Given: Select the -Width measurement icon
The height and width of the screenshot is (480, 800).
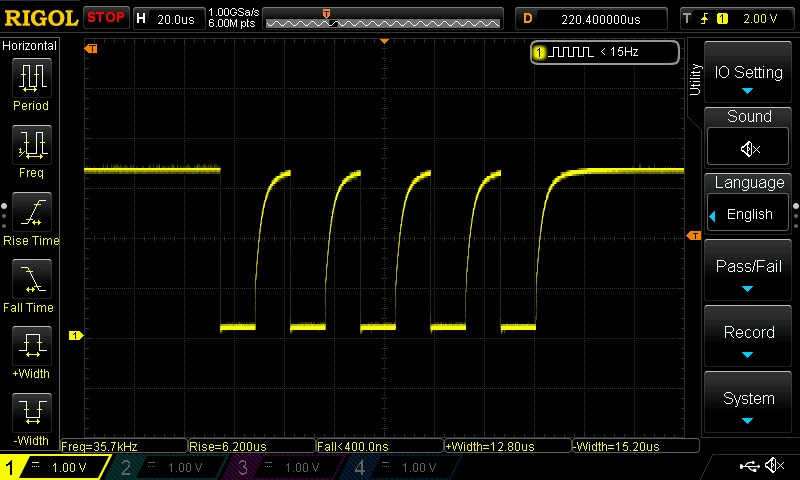Looking at the screenshot, I should click(x=32, y=413).
